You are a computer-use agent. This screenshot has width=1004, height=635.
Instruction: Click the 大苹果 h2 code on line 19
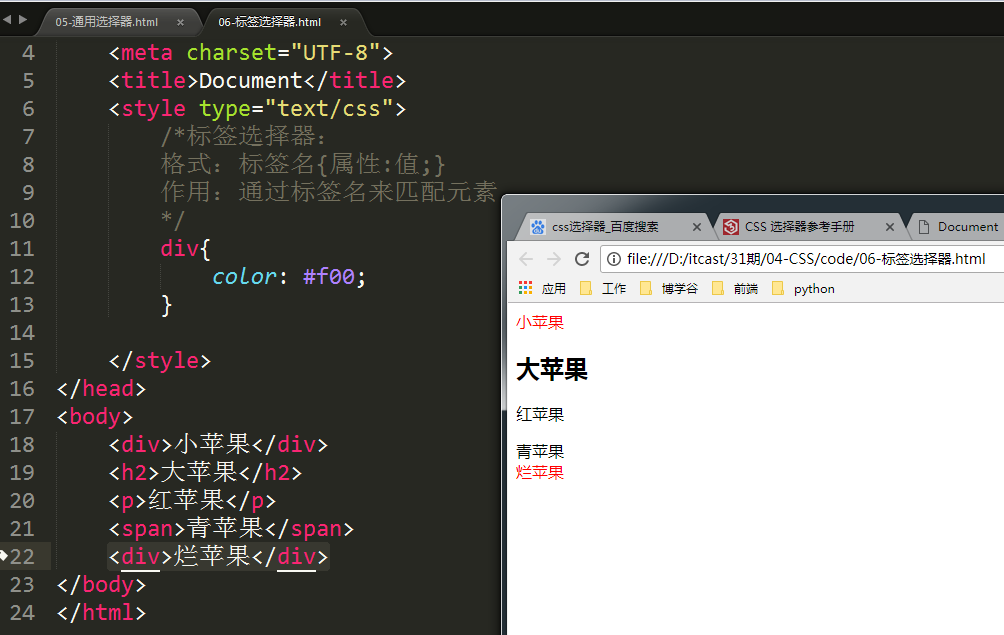pos(205,472)
